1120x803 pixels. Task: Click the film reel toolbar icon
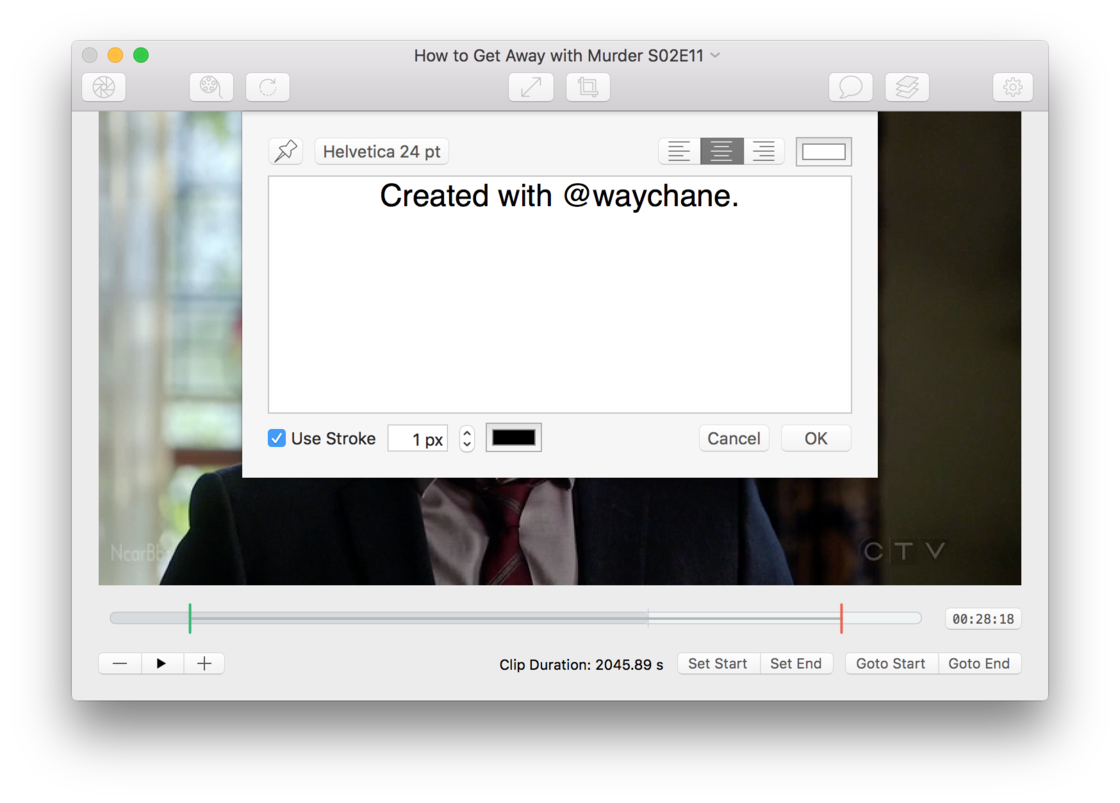[211, 87]
